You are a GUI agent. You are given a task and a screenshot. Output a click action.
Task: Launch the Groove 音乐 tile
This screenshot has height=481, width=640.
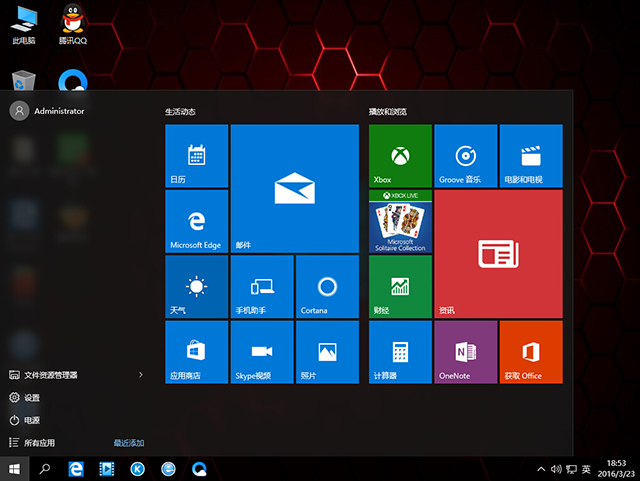tap(465, 156)
